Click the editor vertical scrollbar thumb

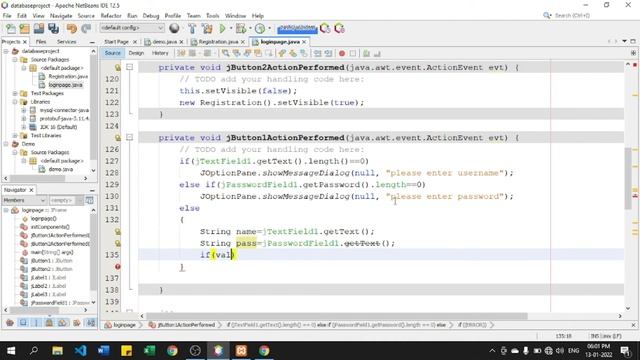628,178
